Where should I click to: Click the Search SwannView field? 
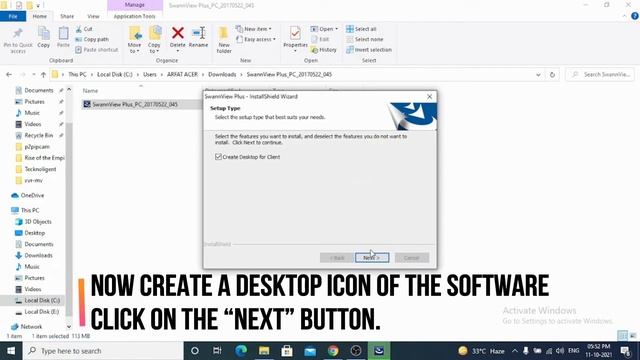[x=600, y=75]
